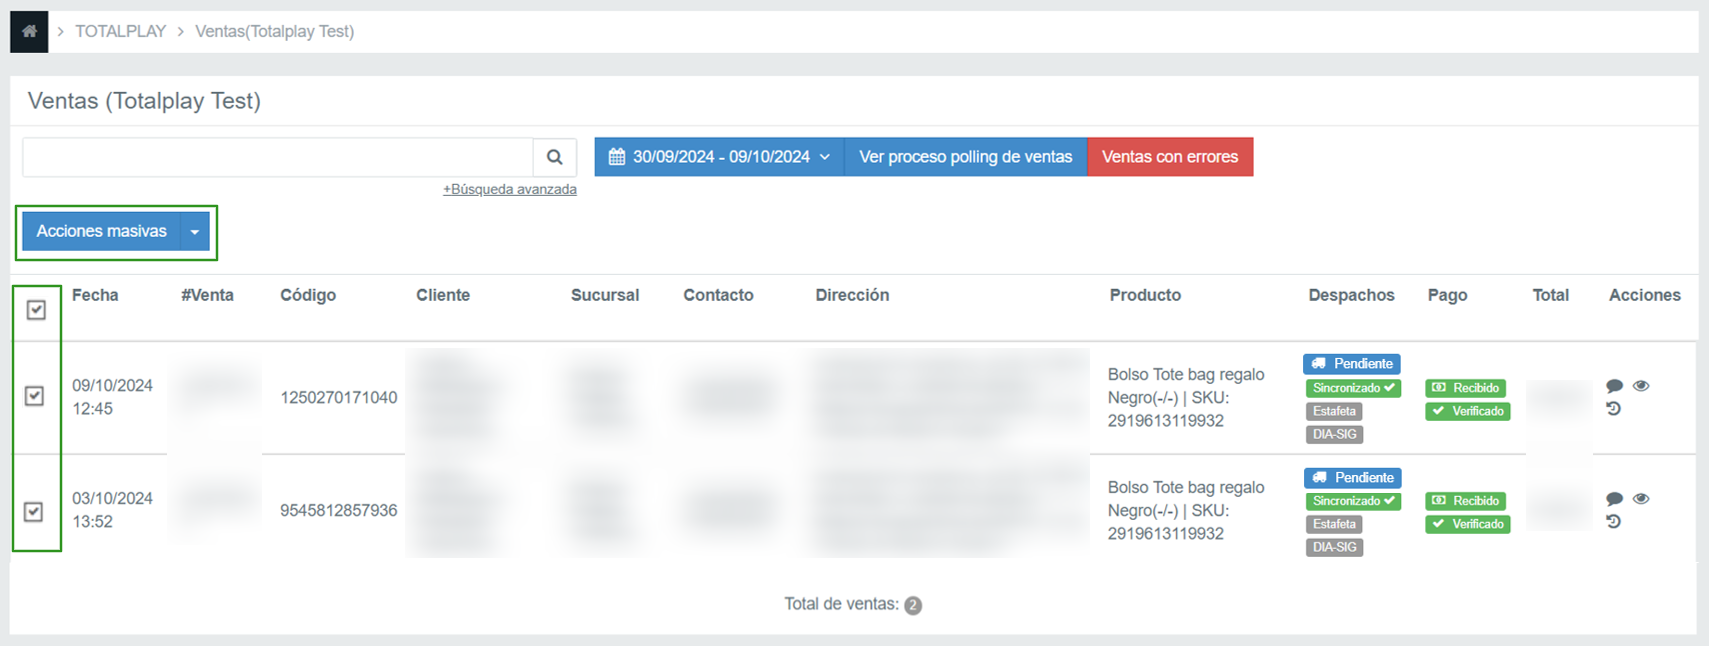
Task: Click the Total column header
Action: pos(1550,295)
